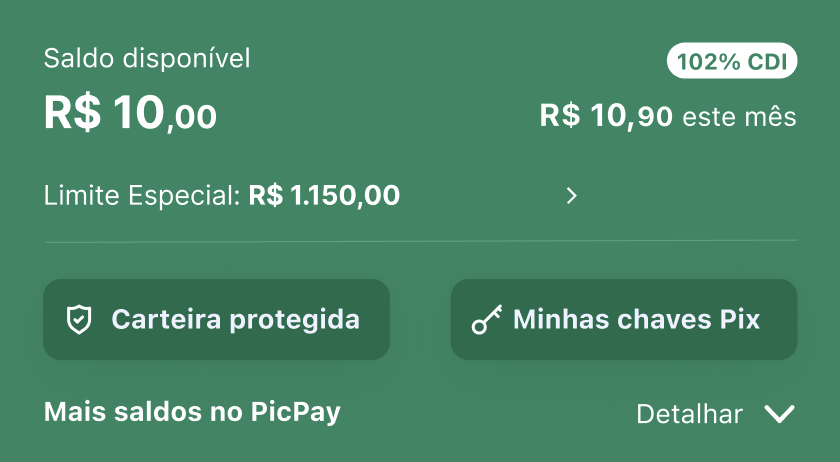Tap the R$ 10,00 available balance

(x=130, y=115)
